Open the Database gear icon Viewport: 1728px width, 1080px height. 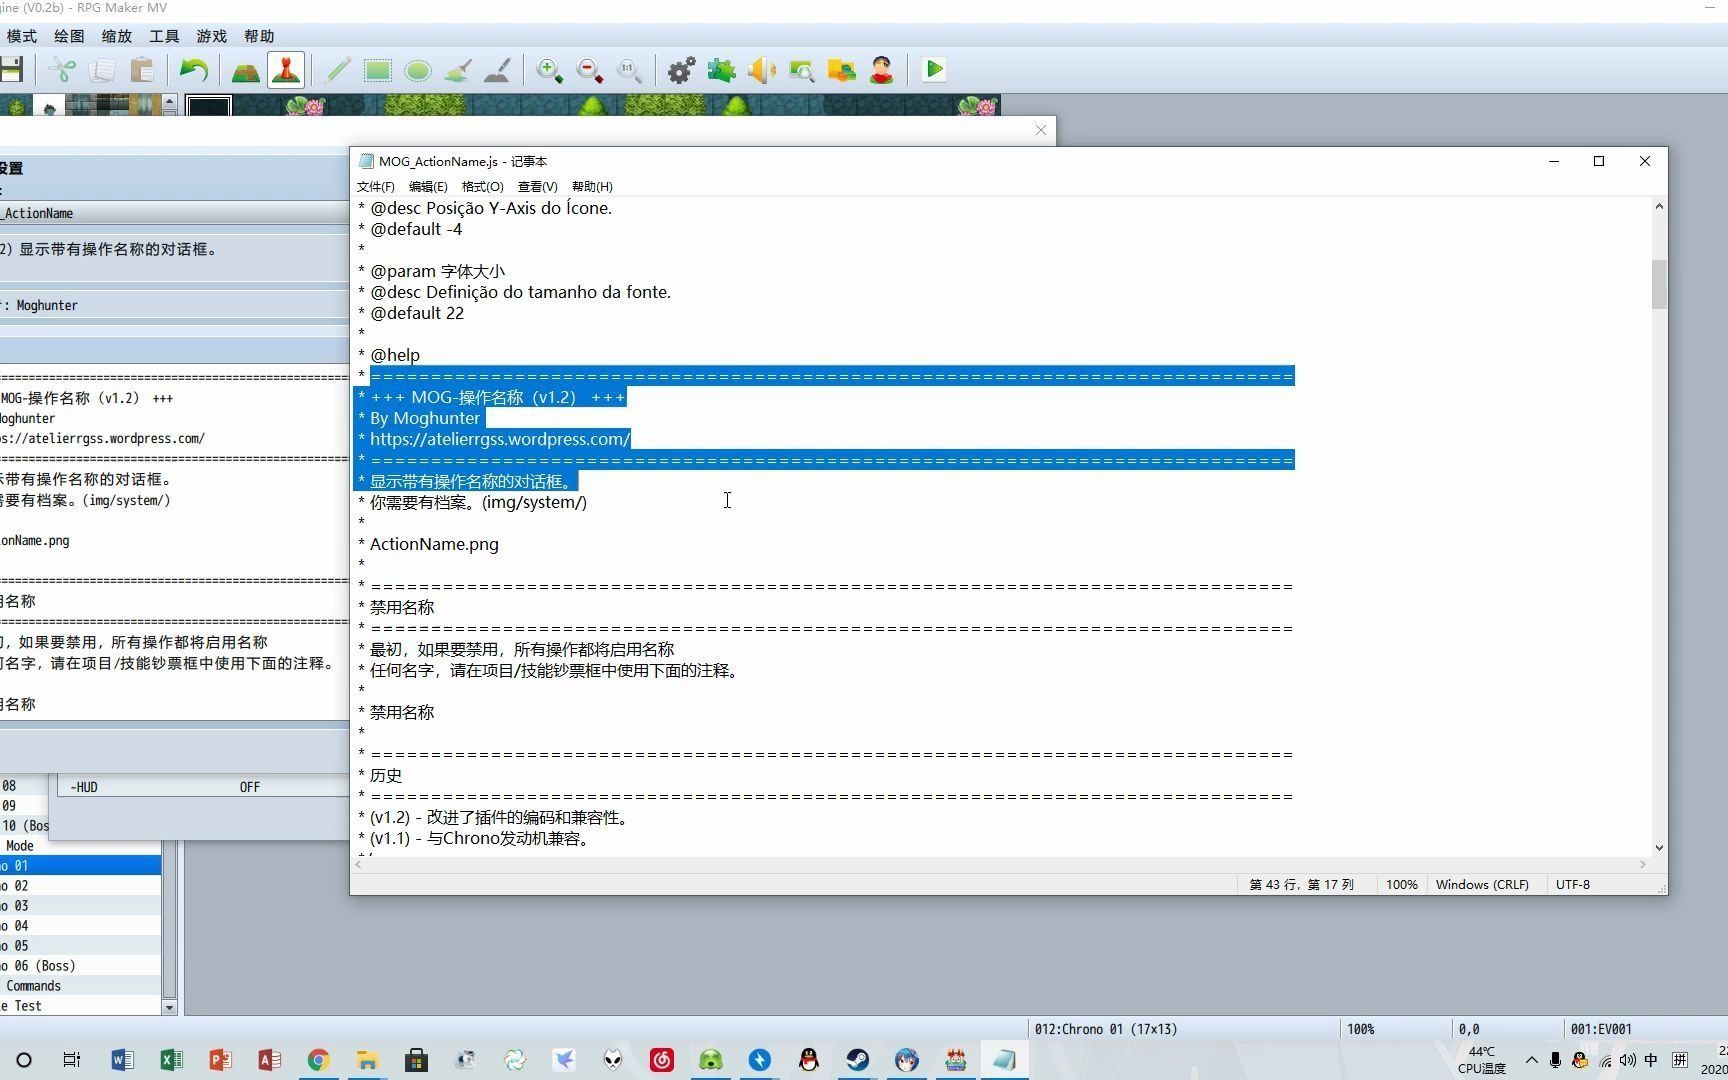click(x=681, y=70)
